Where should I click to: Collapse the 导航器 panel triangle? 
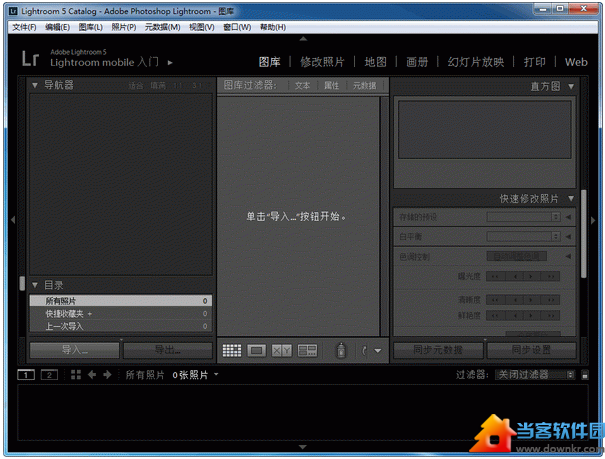(35, 85)
